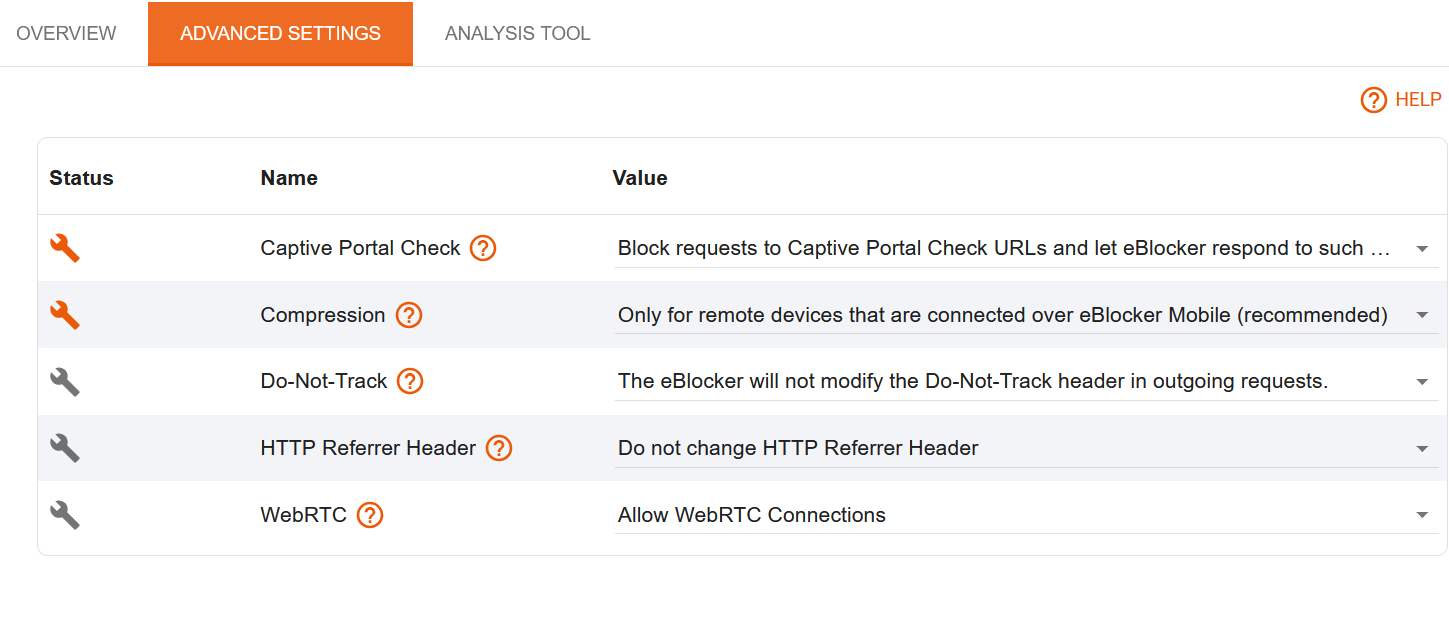Show the help question mark for Compression
The width and height of the screenshot is (1449, 624).
409,315
